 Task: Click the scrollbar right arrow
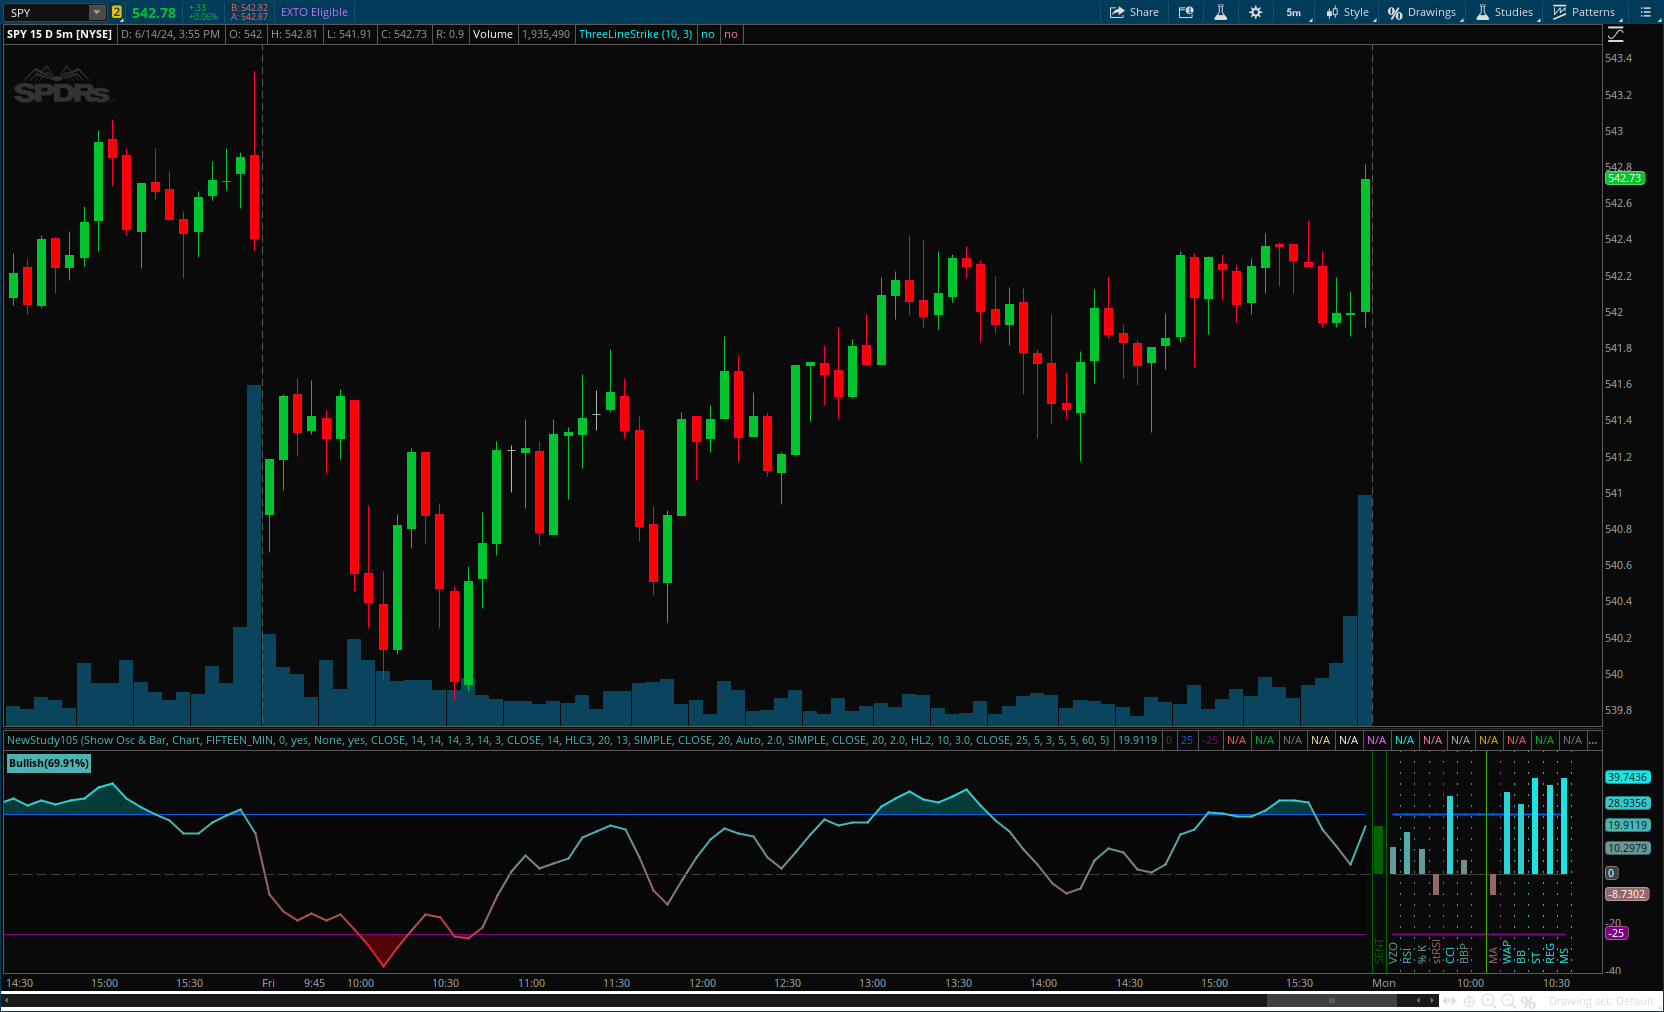tap(1432, 1000)
